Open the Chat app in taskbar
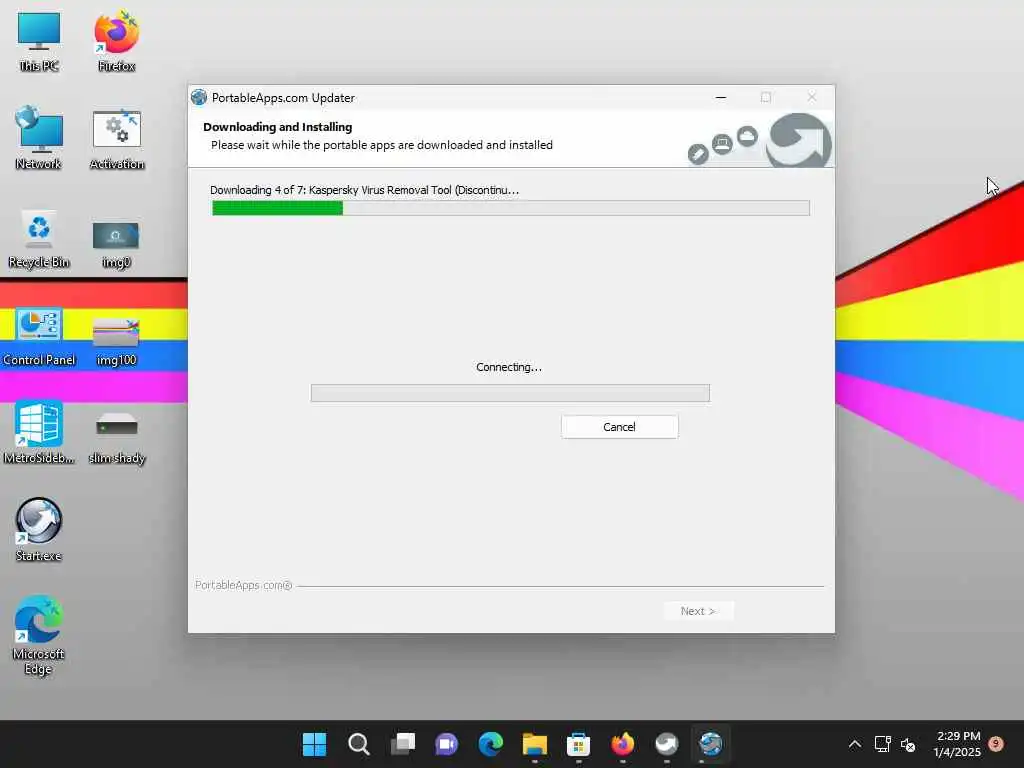The height and width of the screenshot is (768, 1024). pos(447,744)
